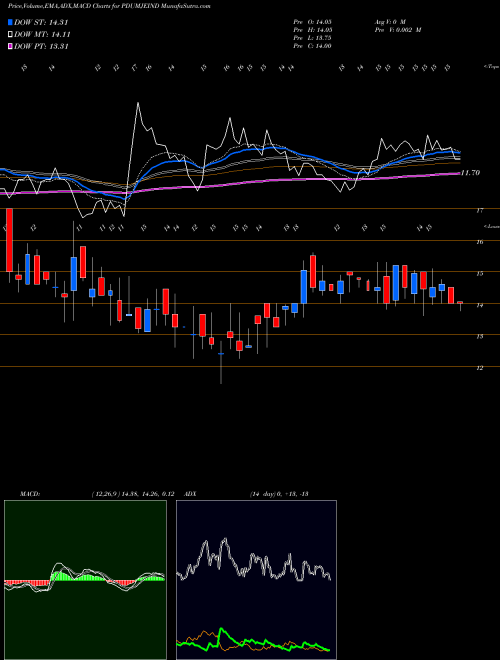The image size is (500, 660).
Task: Click the 13 price axis label
Action: point(480,336)
